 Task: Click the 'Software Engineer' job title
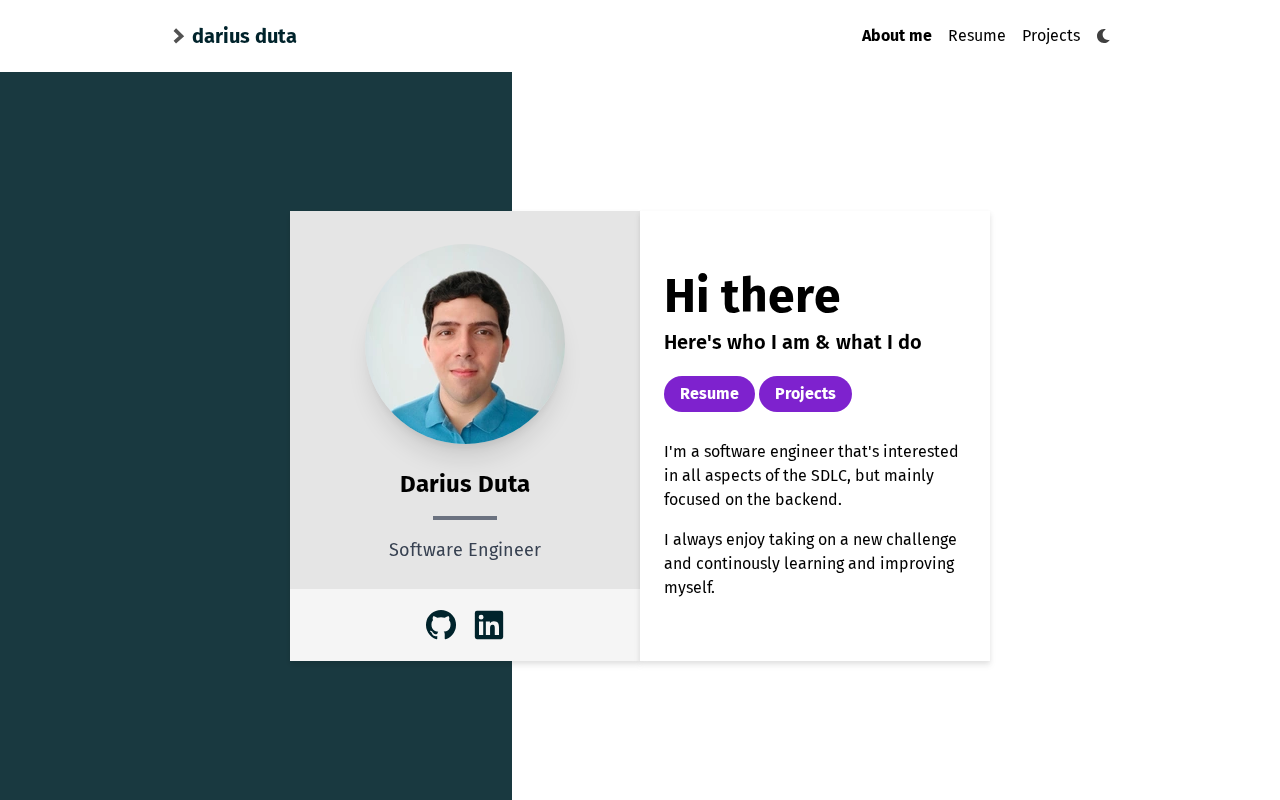[x=465, y=550]
